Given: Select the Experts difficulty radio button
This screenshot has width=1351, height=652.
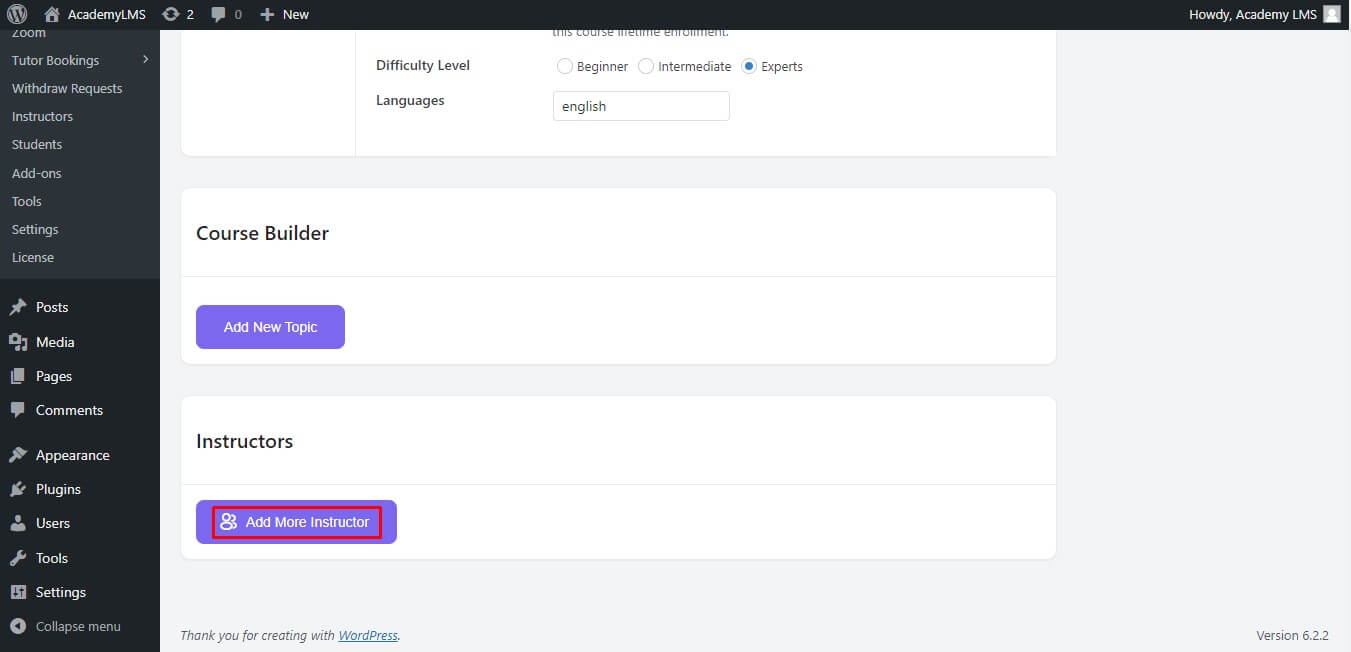Looking at the screenshot, I should [749, 66].
